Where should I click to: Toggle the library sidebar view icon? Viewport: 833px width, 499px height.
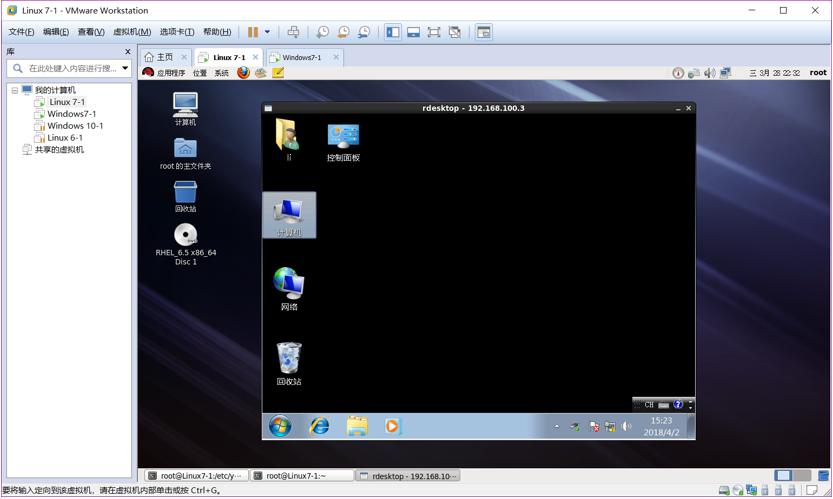393,32
